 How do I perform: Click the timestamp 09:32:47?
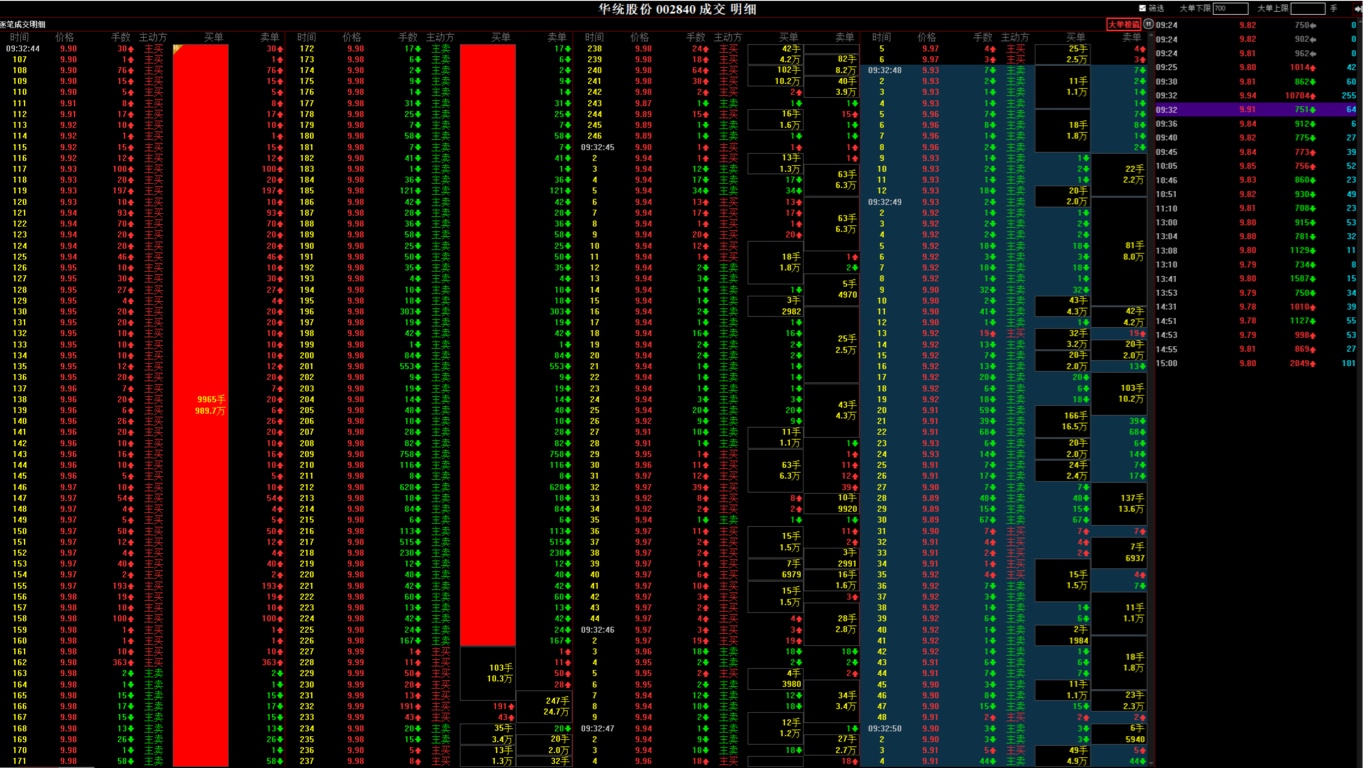point(598,729)
